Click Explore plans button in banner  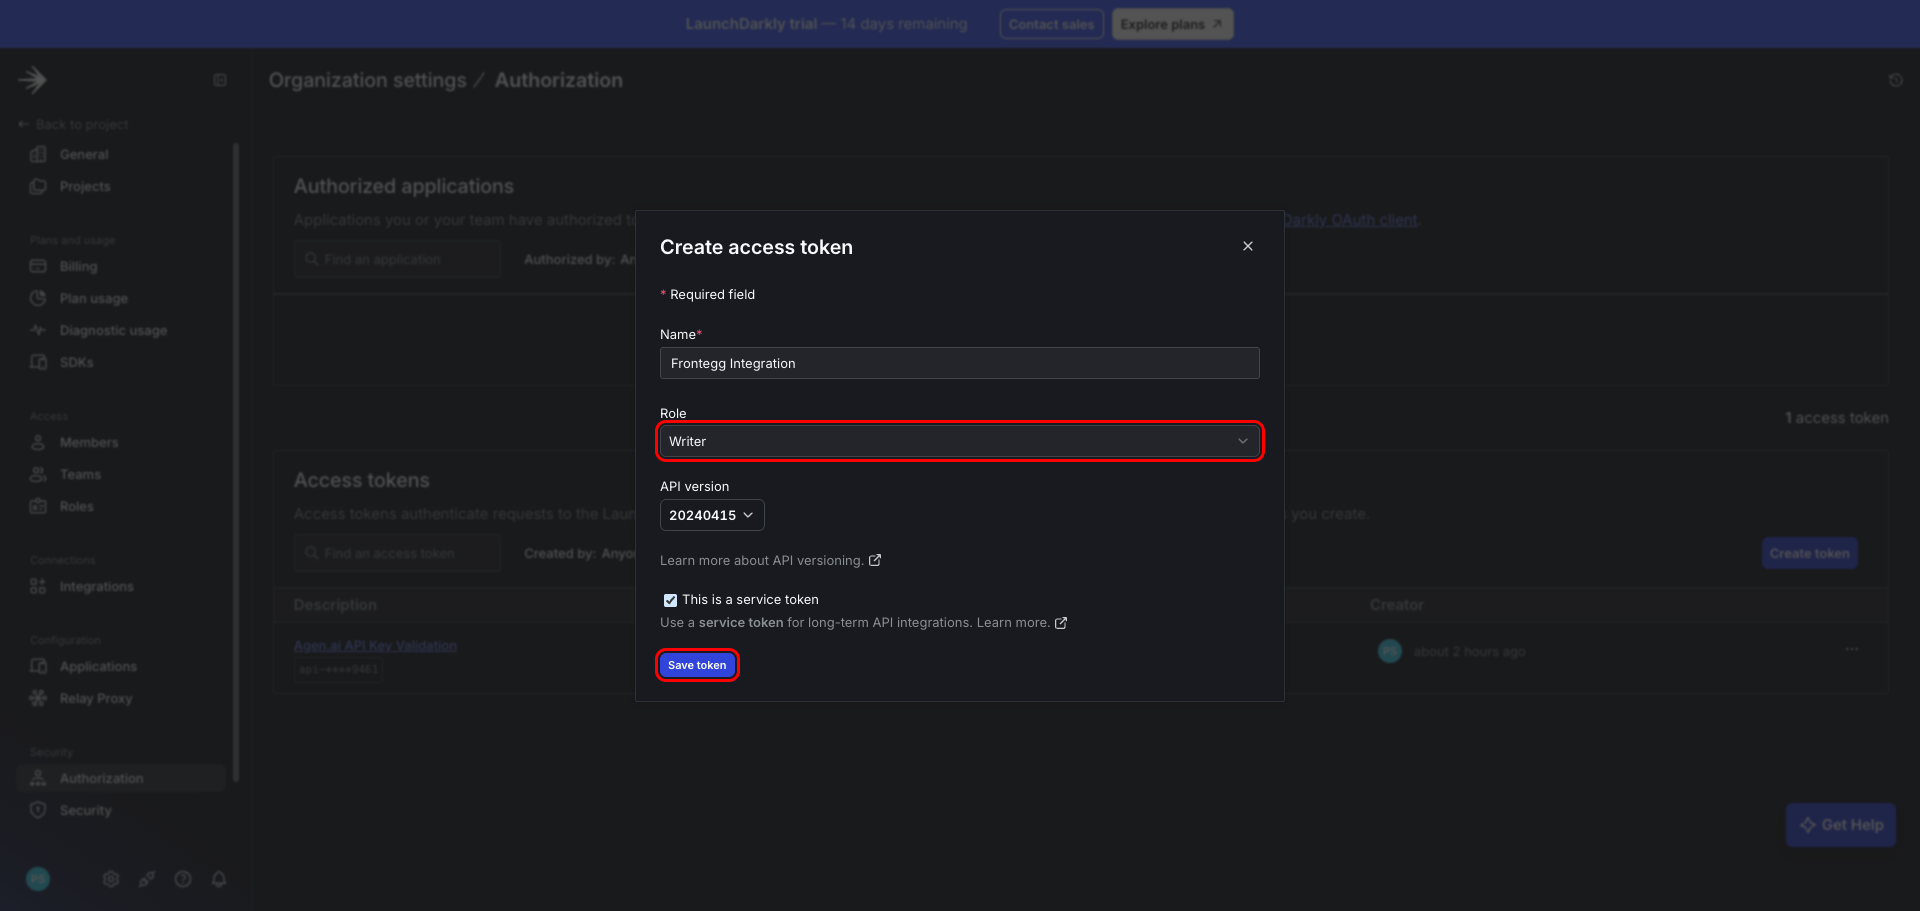coord(1172,24)
